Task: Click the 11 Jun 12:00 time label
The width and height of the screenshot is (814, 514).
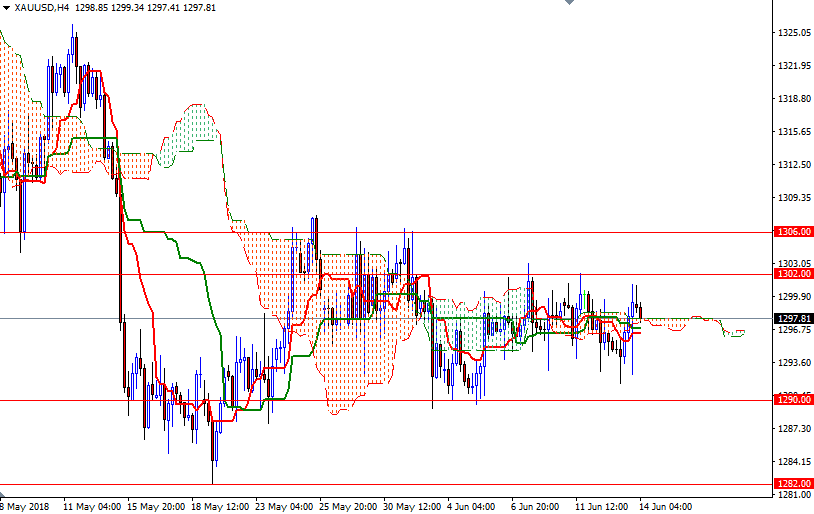Action: tap(601, 506)
